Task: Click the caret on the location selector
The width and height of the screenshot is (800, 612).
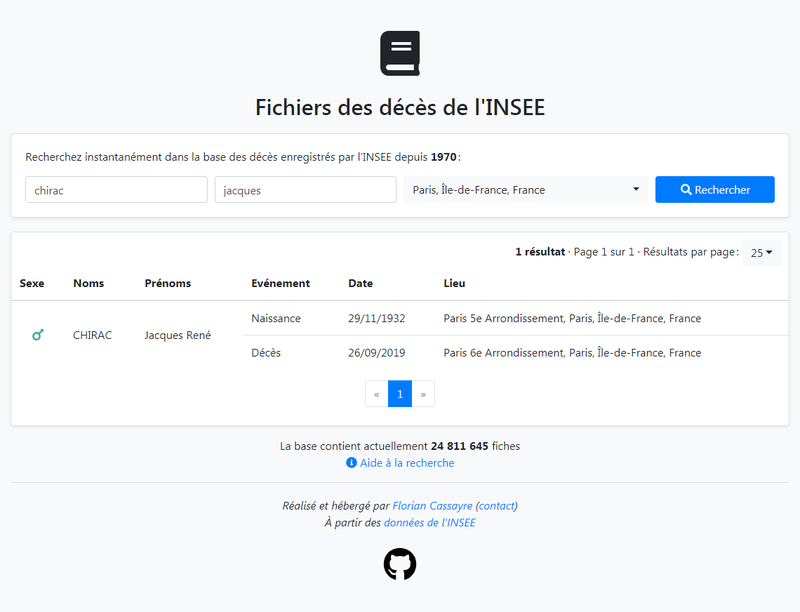Action: coord(636,189)
